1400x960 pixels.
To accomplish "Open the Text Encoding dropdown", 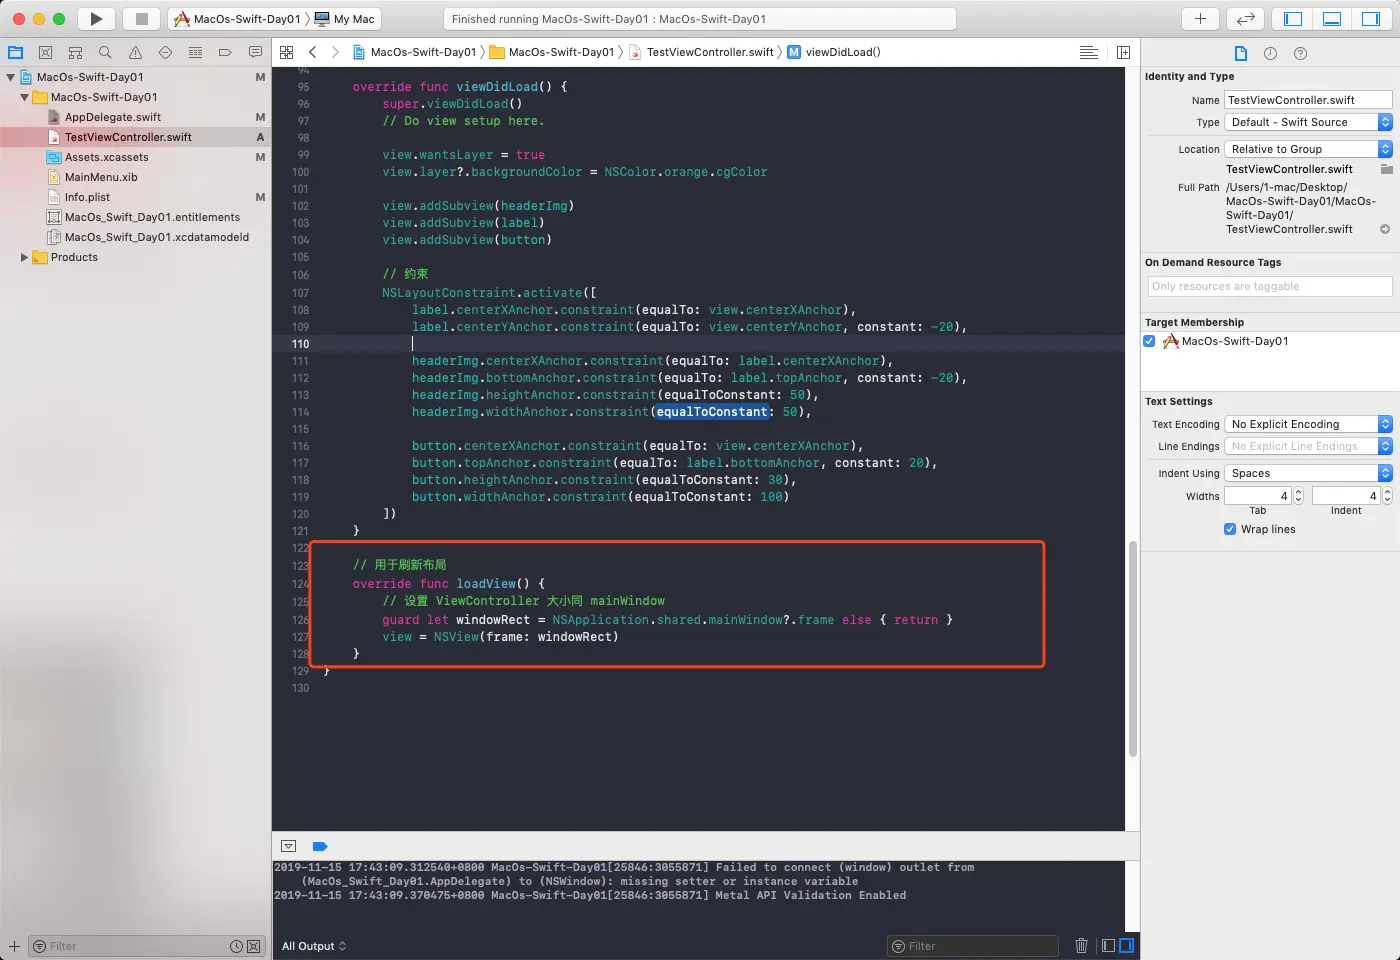I will (1308, 424).
